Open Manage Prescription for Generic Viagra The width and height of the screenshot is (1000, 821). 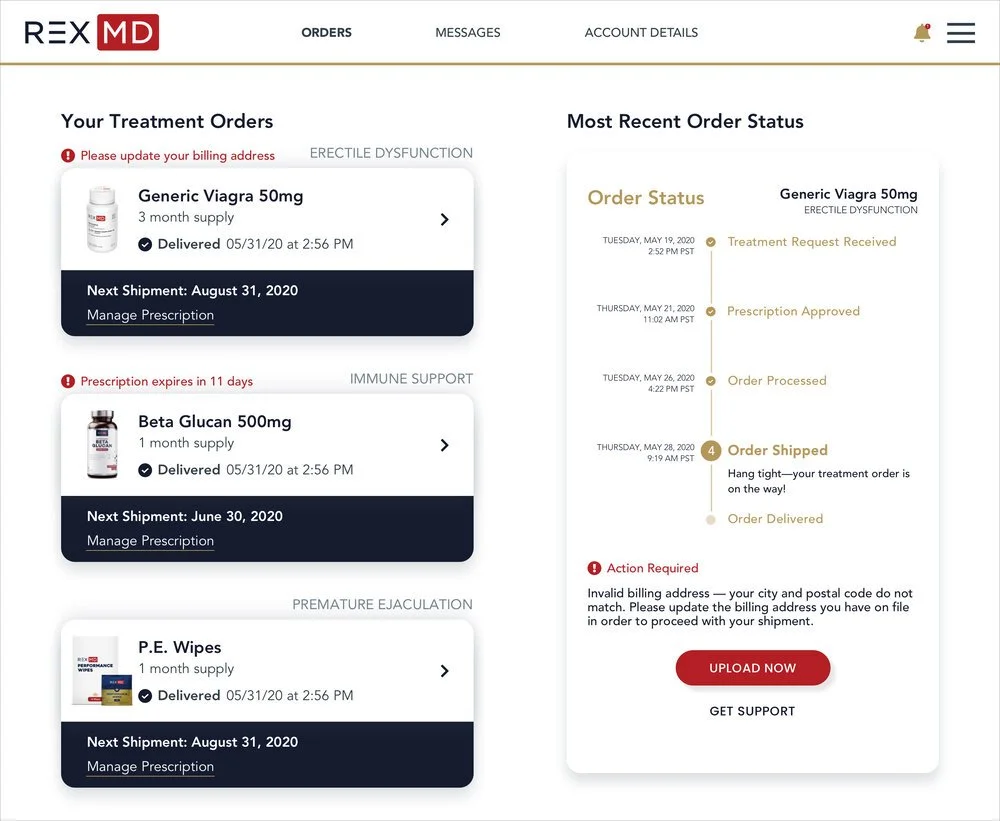[151, 315]
